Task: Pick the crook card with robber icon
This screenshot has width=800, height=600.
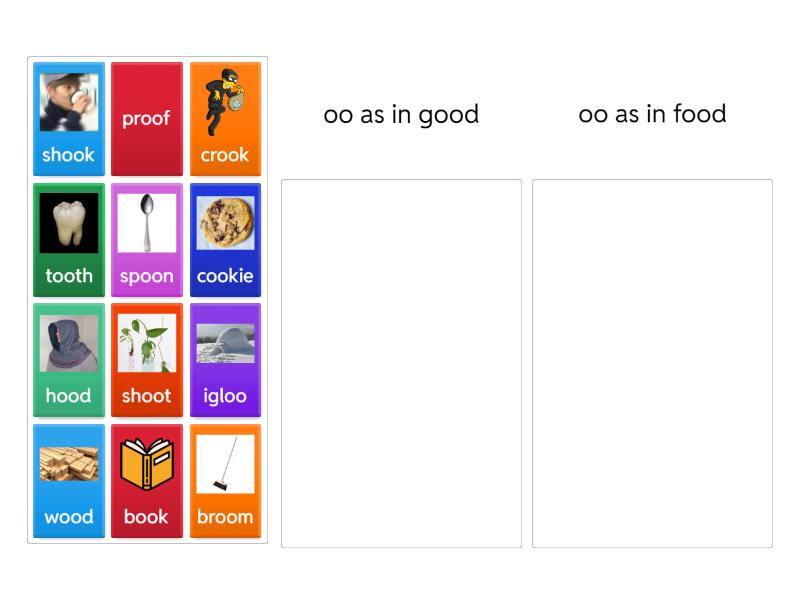Action: click(x=225, y=119)
